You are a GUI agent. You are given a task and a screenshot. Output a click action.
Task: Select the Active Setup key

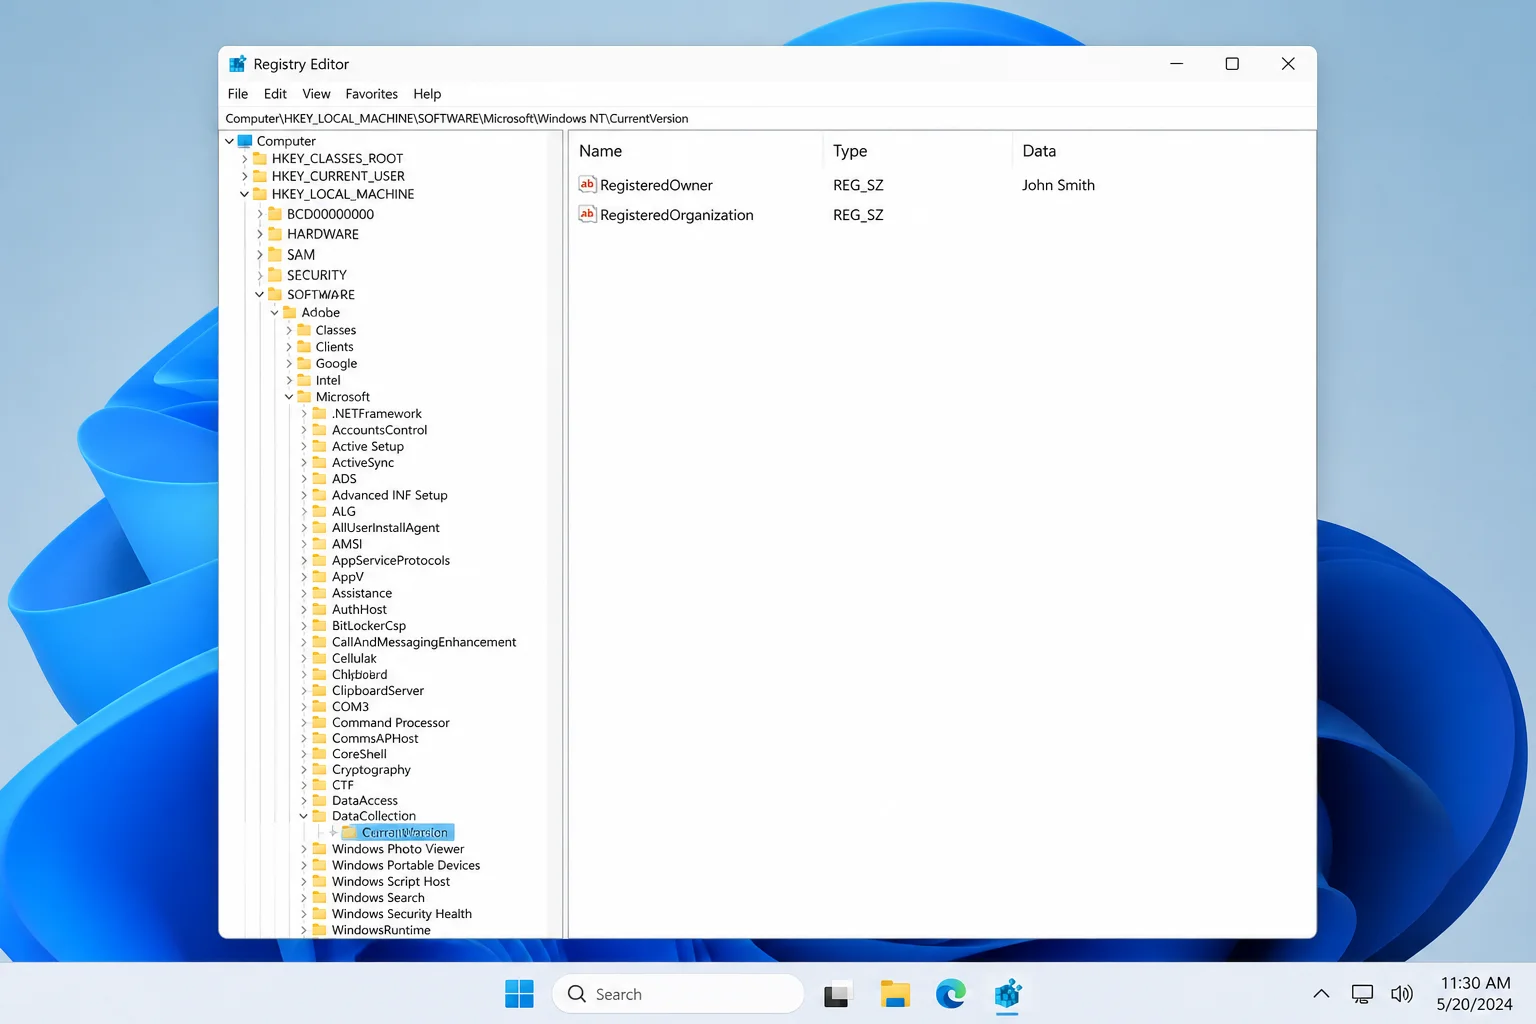tap(368, 447)
